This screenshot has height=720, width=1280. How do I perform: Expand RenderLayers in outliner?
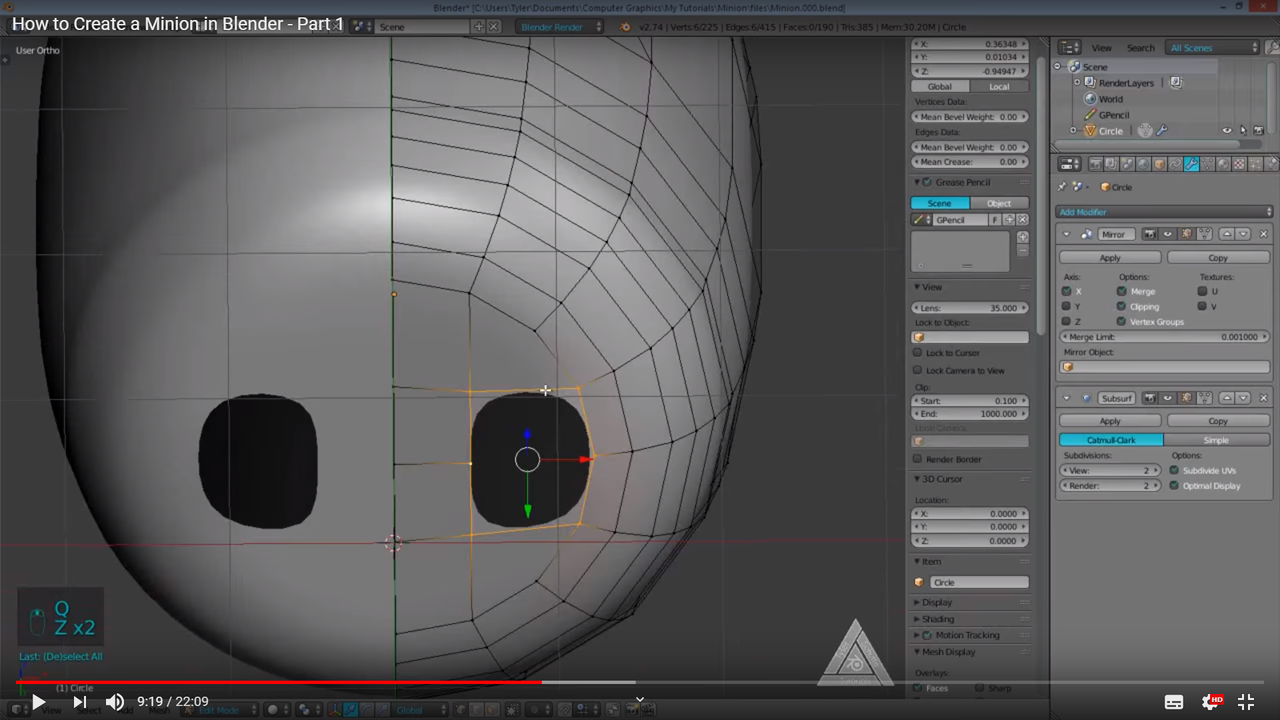click(x=1077, y=83)
